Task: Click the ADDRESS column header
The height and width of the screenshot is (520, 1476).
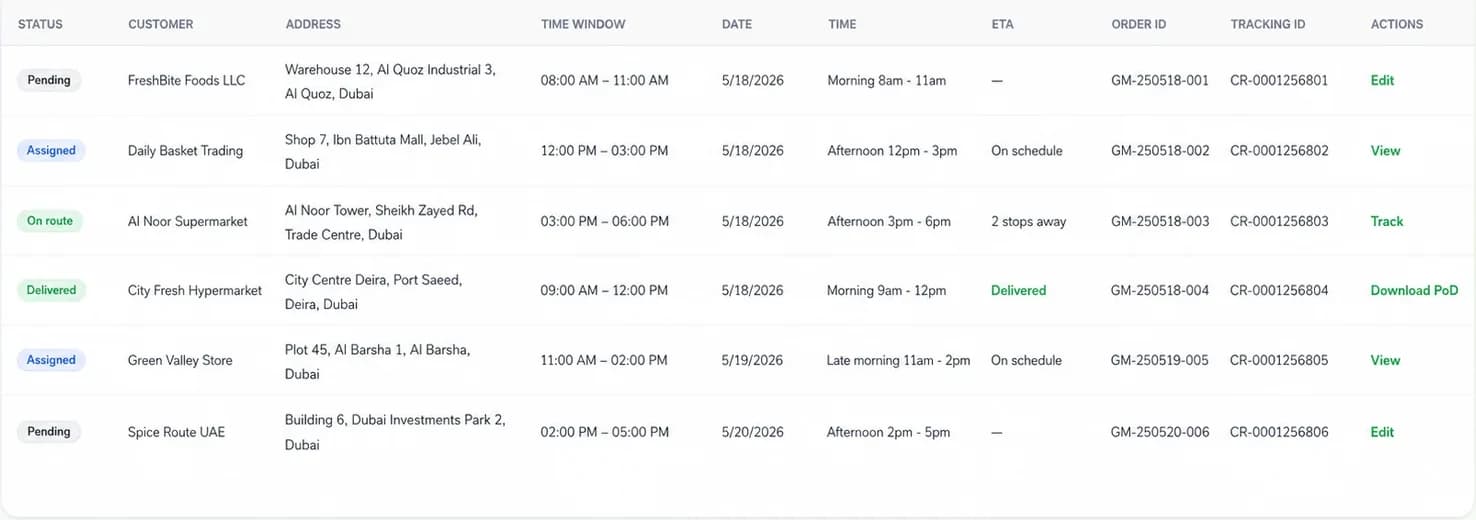Action: click(x=313, y=24)
